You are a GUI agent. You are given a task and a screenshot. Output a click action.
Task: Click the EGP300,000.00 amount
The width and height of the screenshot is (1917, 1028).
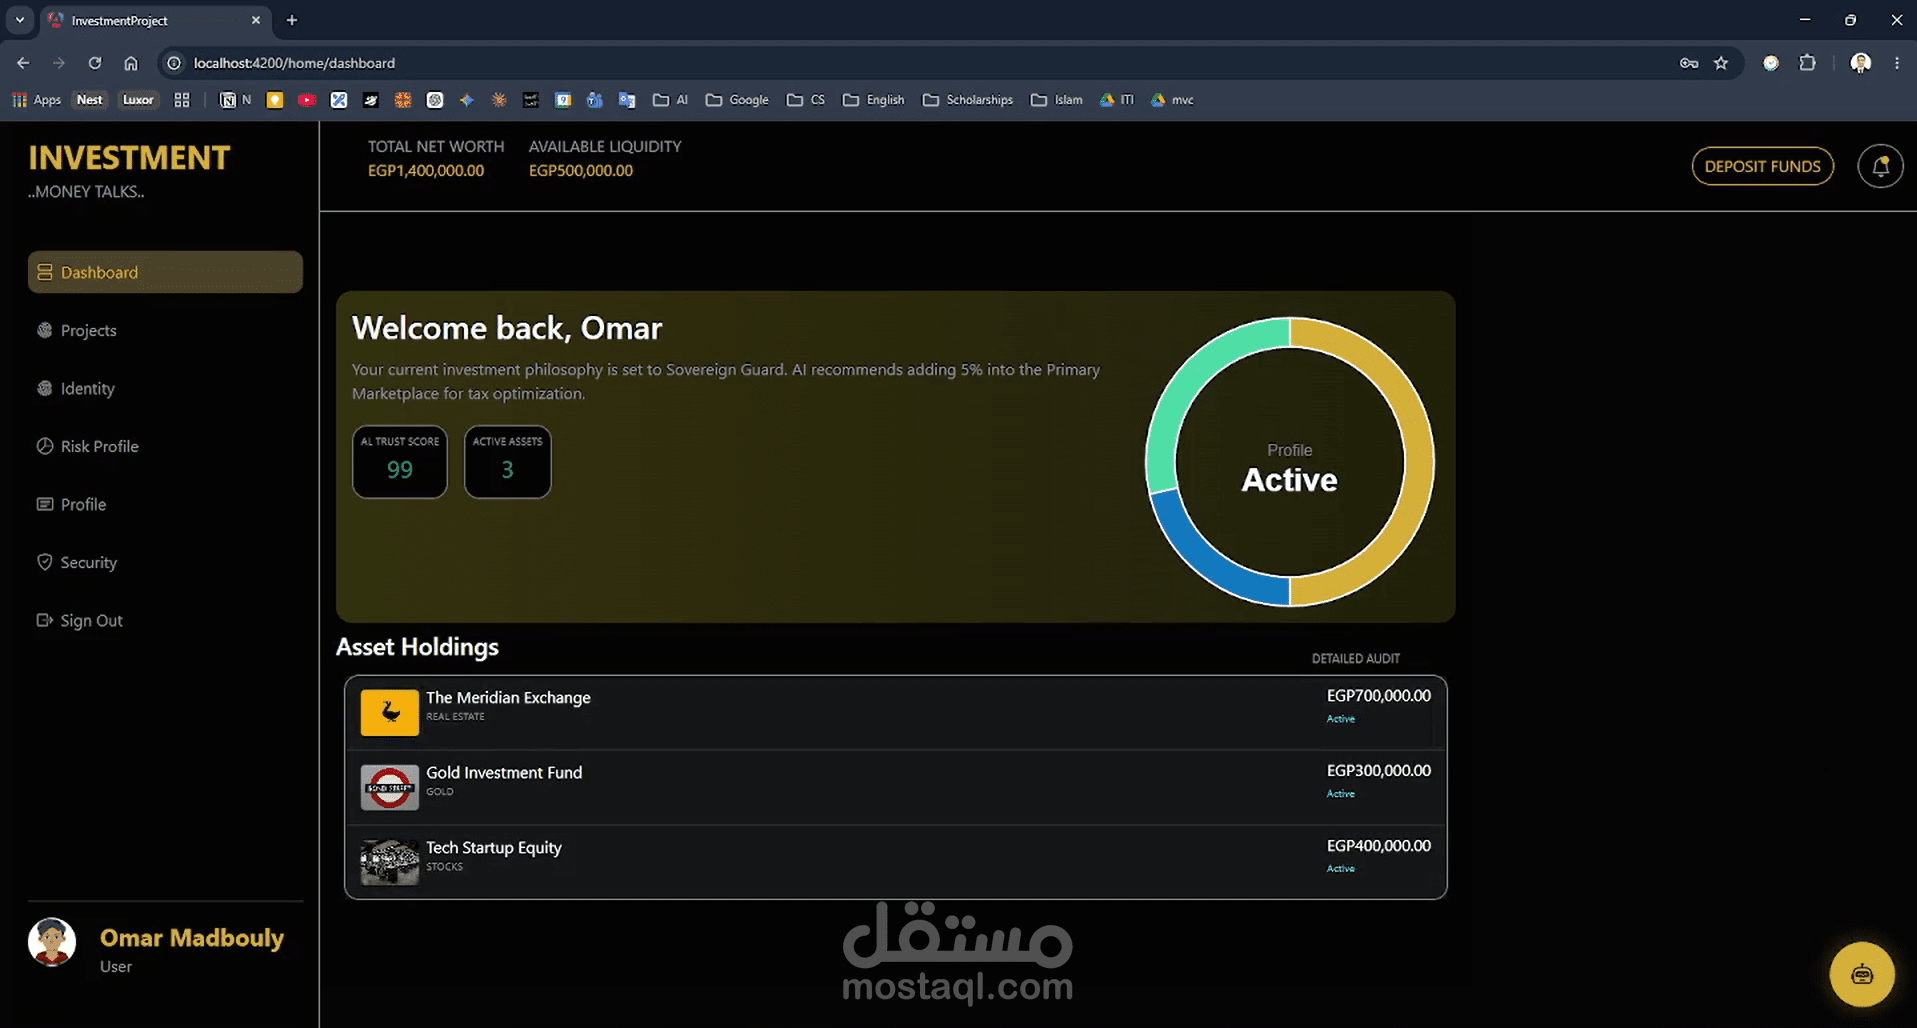[x=1378, y=770]
